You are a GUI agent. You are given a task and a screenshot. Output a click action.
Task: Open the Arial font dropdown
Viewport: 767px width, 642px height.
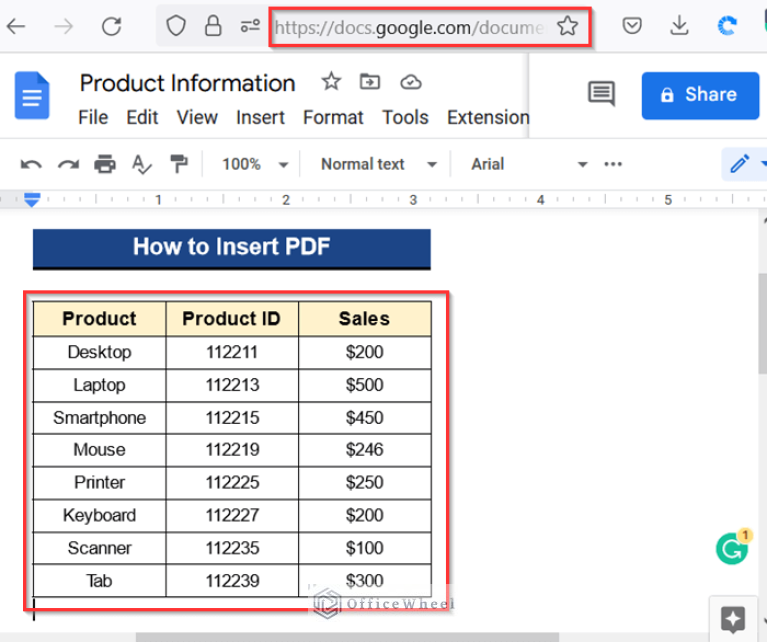point(528,164)
